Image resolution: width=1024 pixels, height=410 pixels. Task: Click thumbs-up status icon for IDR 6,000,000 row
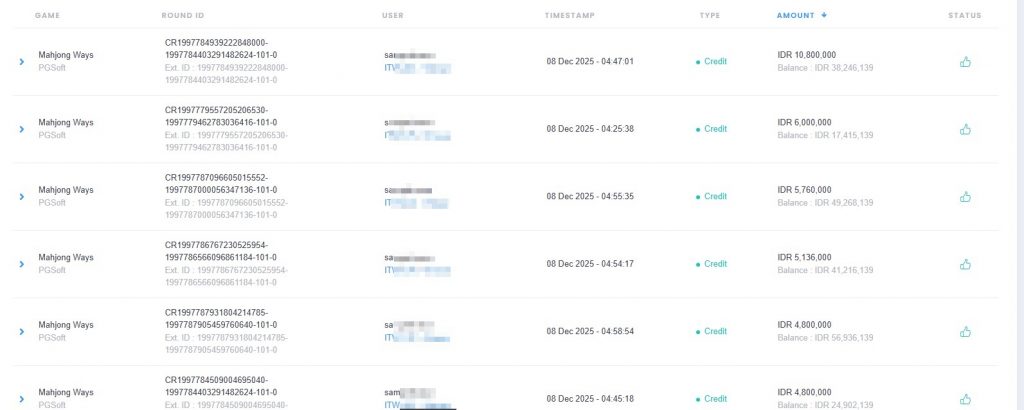coord(965,129)
